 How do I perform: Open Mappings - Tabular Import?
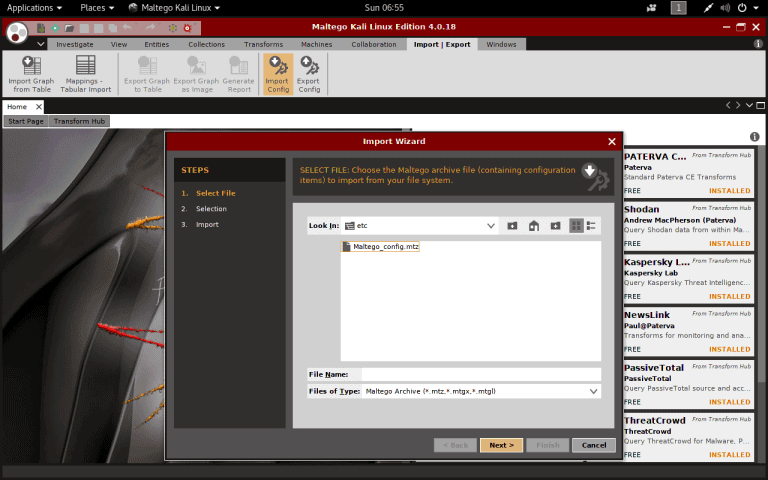point(86,74)
